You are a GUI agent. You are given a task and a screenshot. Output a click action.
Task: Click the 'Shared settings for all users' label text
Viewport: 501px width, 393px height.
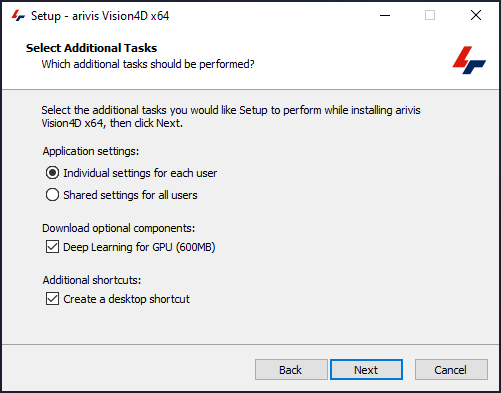coord(130,195)
